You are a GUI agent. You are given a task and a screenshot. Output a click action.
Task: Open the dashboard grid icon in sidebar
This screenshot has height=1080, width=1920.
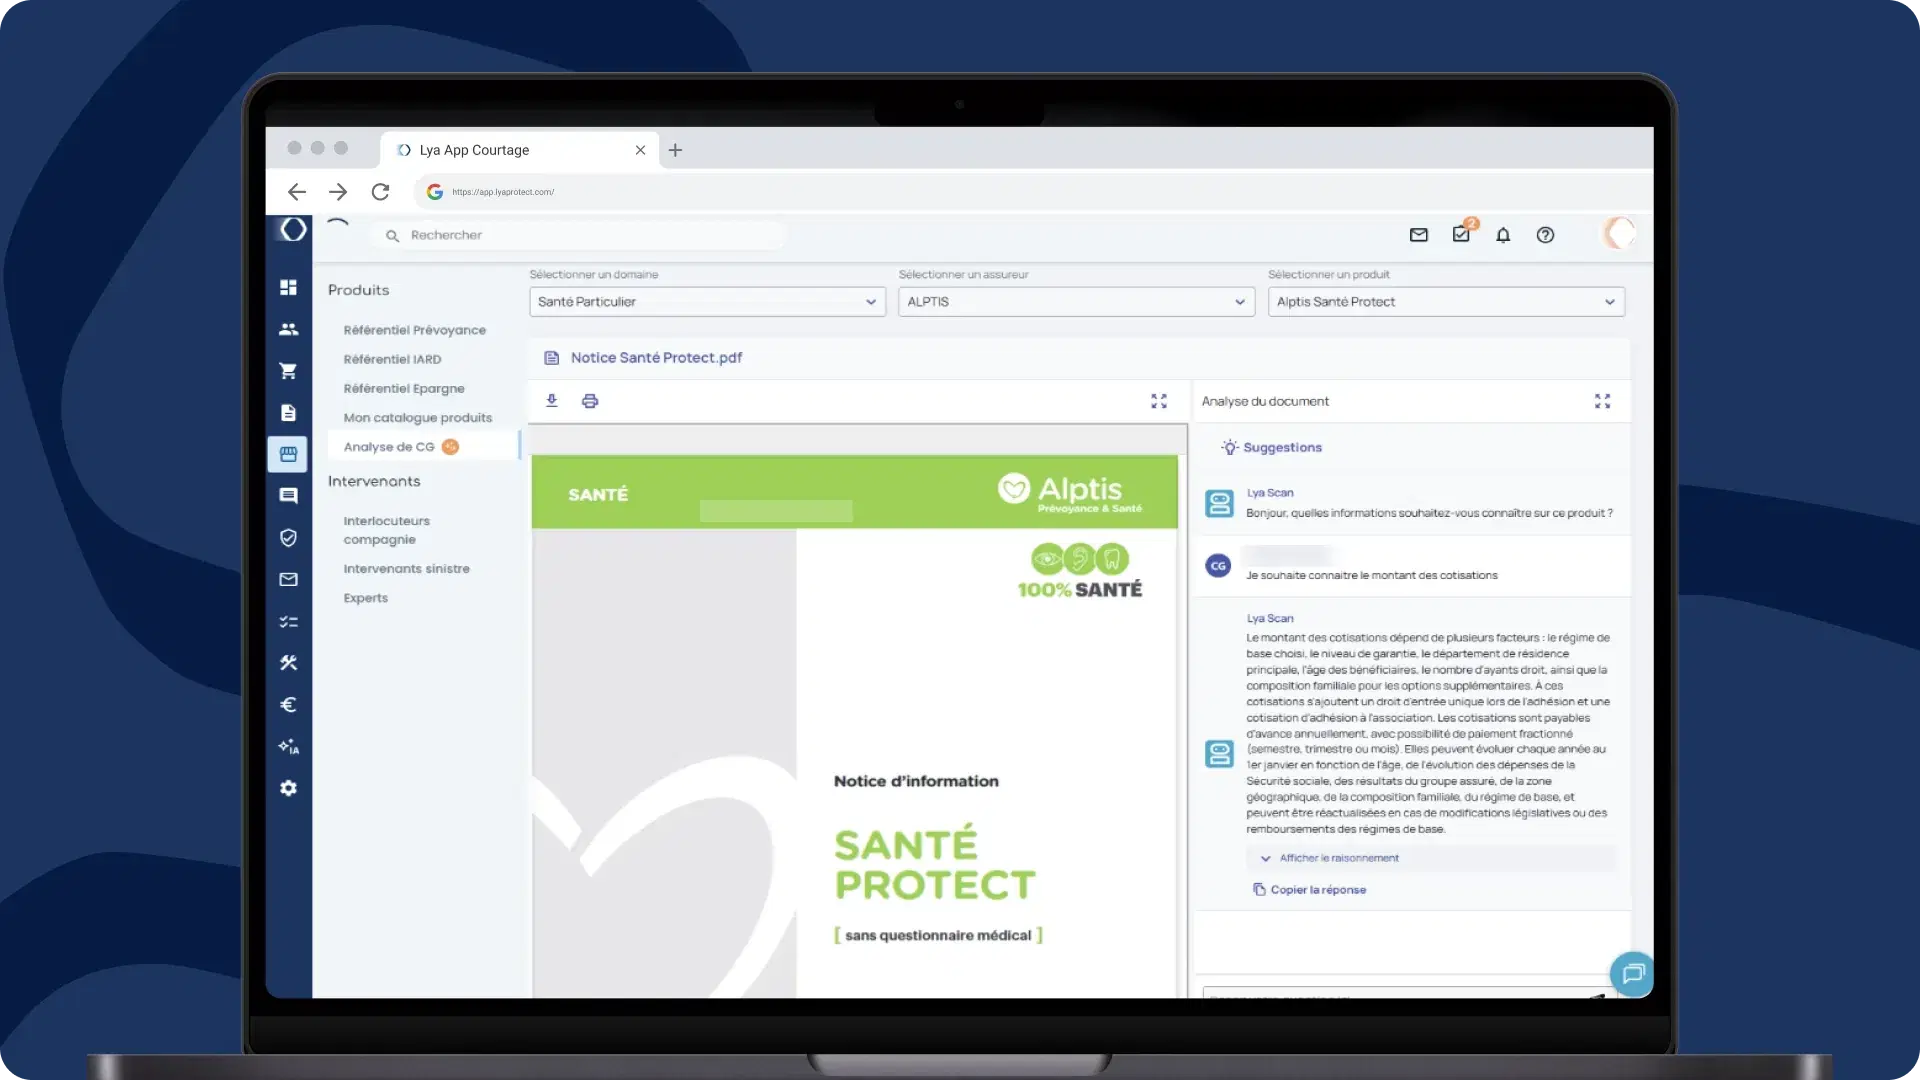[x=288, y=288]
